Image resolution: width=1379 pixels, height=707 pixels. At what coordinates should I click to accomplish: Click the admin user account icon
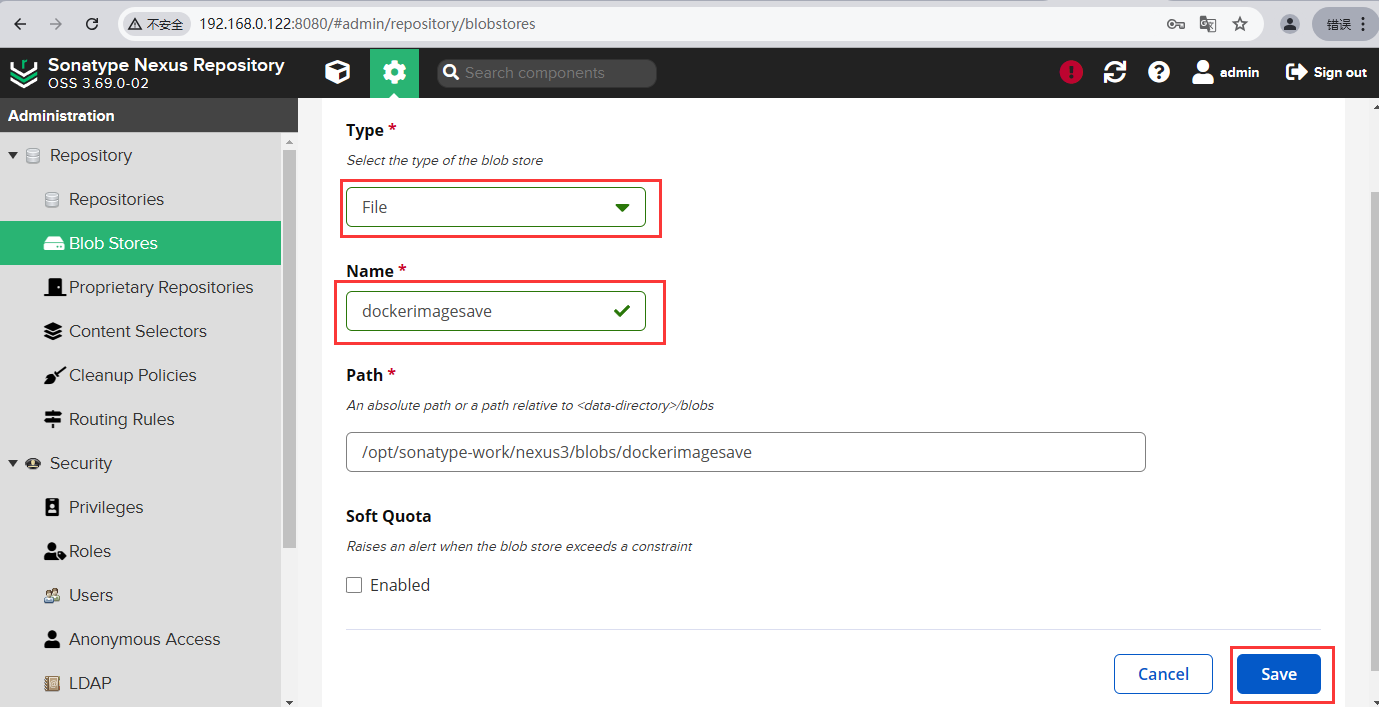coord(1203,72)
